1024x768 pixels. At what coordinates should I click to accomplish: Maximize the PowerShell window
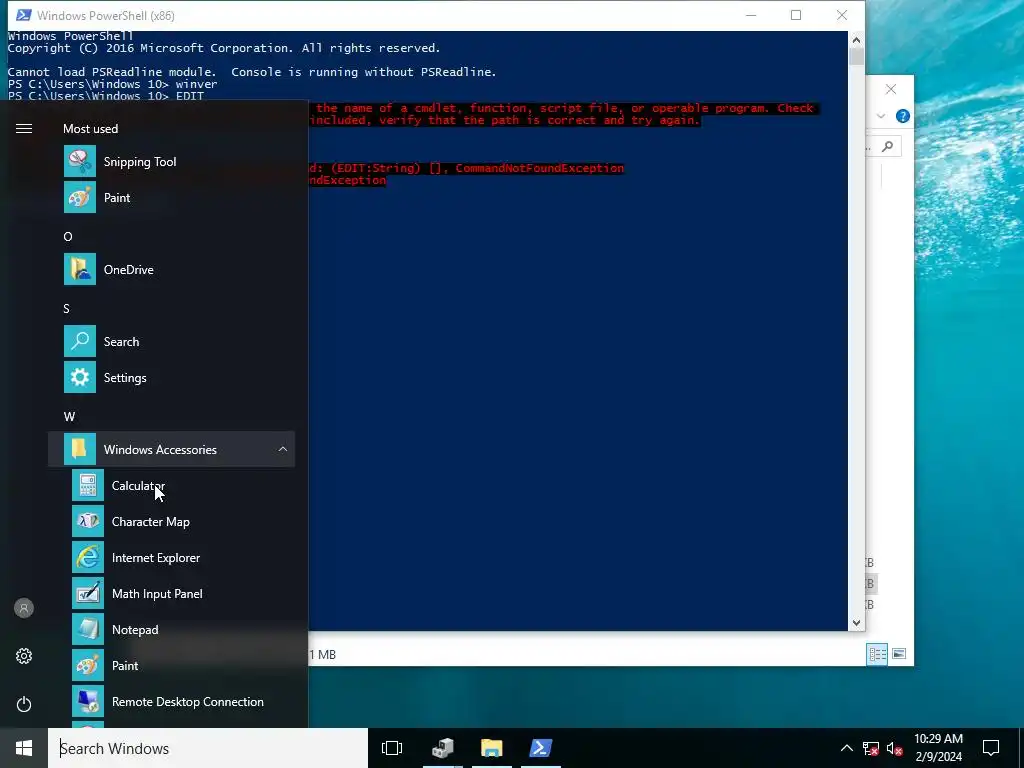(x=795, y=15)
